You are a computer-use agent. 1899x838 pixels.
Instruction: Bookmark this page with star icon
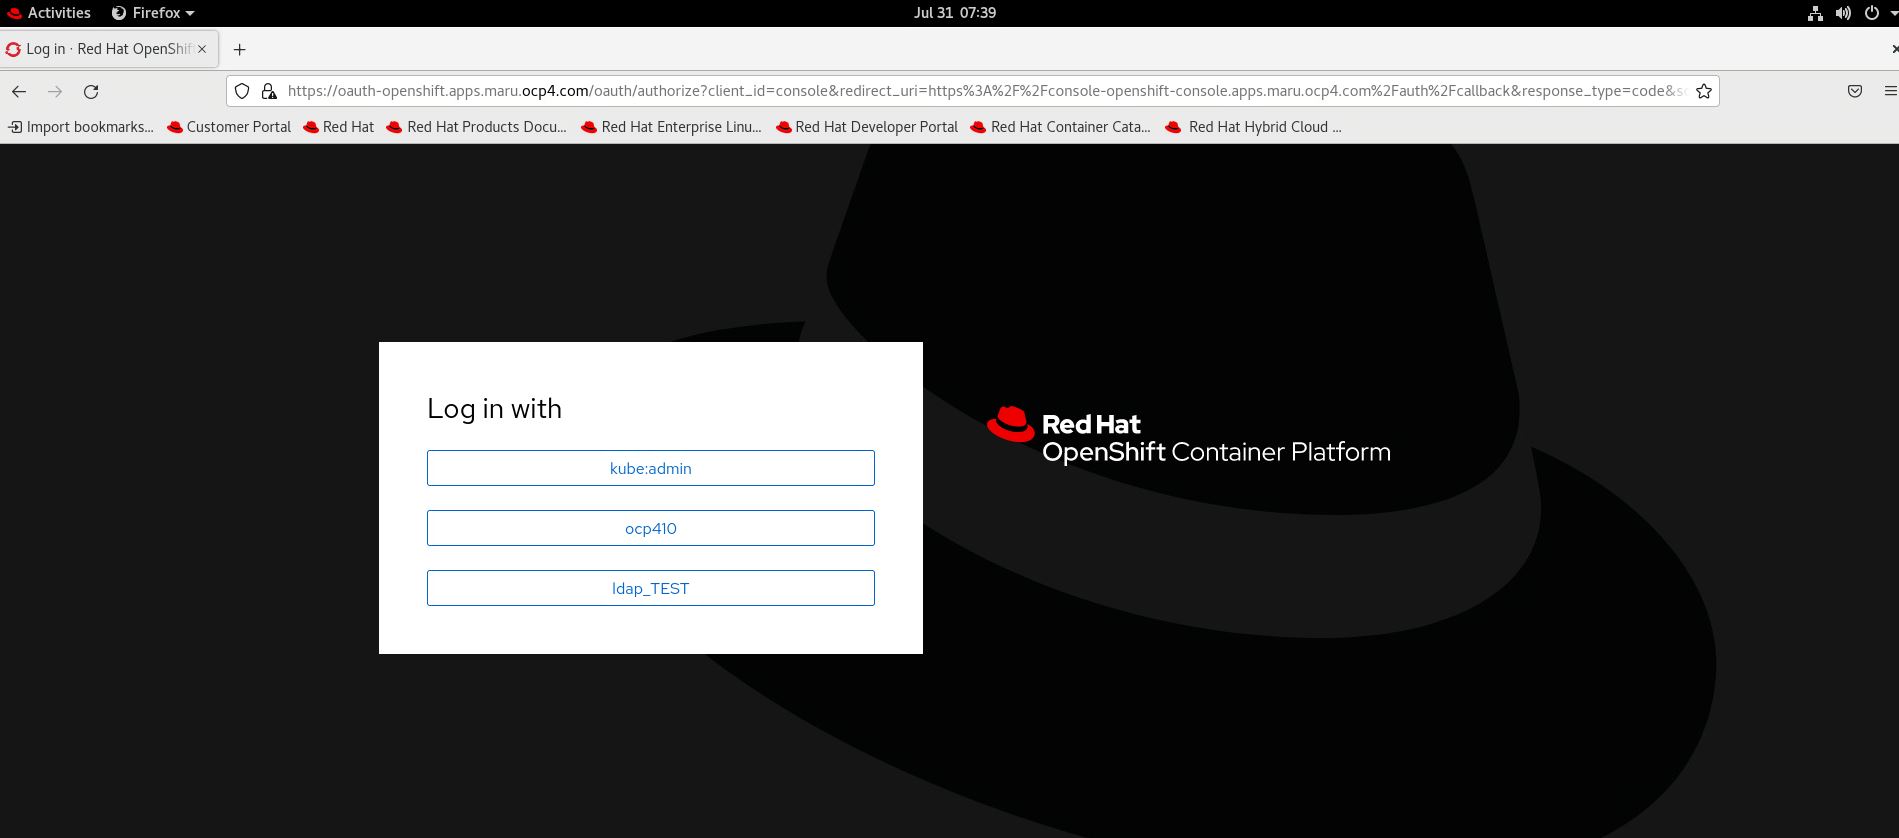1704,91
